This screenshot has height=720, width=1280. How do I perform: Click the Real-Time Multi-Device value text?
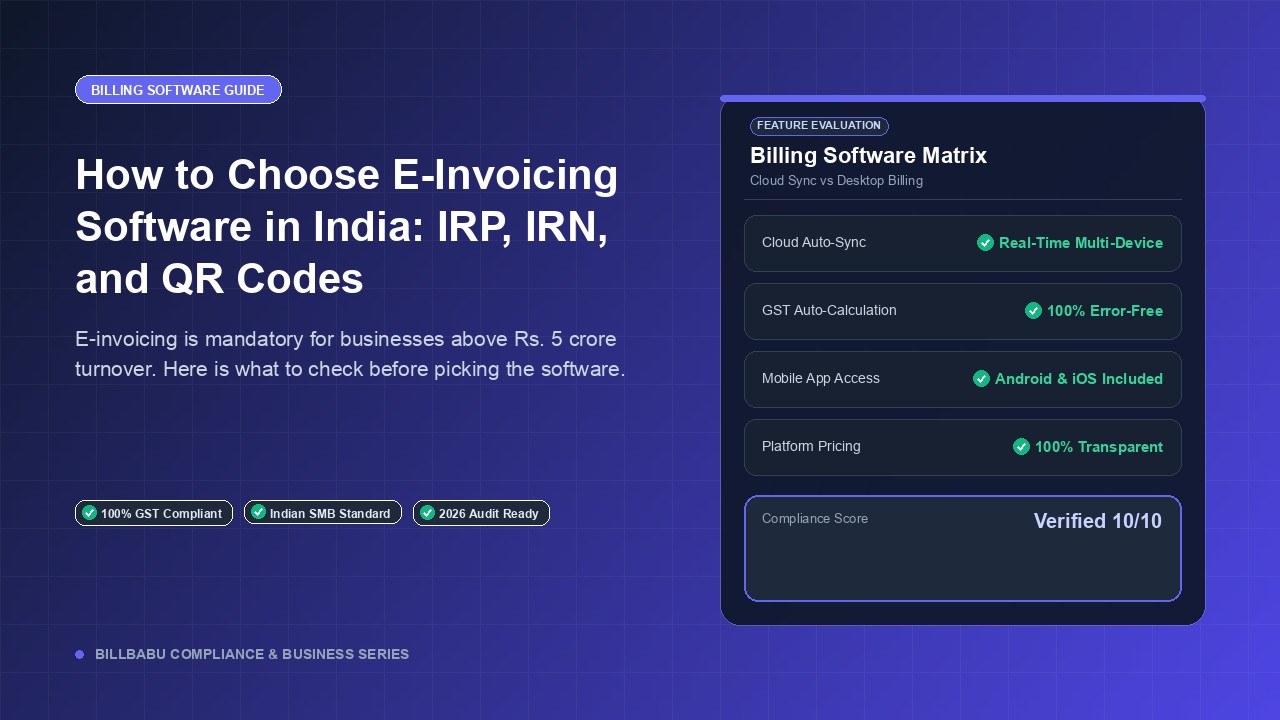[x=1081, y=243]
